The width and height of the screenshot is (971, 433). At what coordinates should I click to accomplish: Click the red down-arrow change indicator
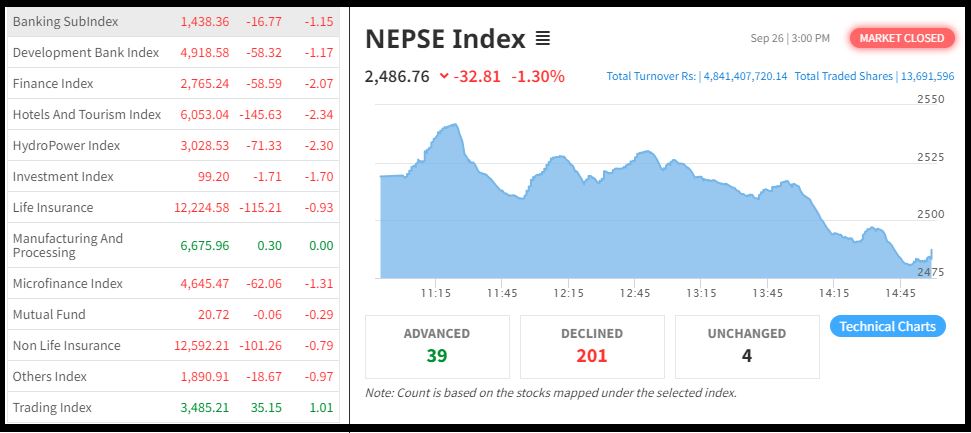[x=444, y=77]
